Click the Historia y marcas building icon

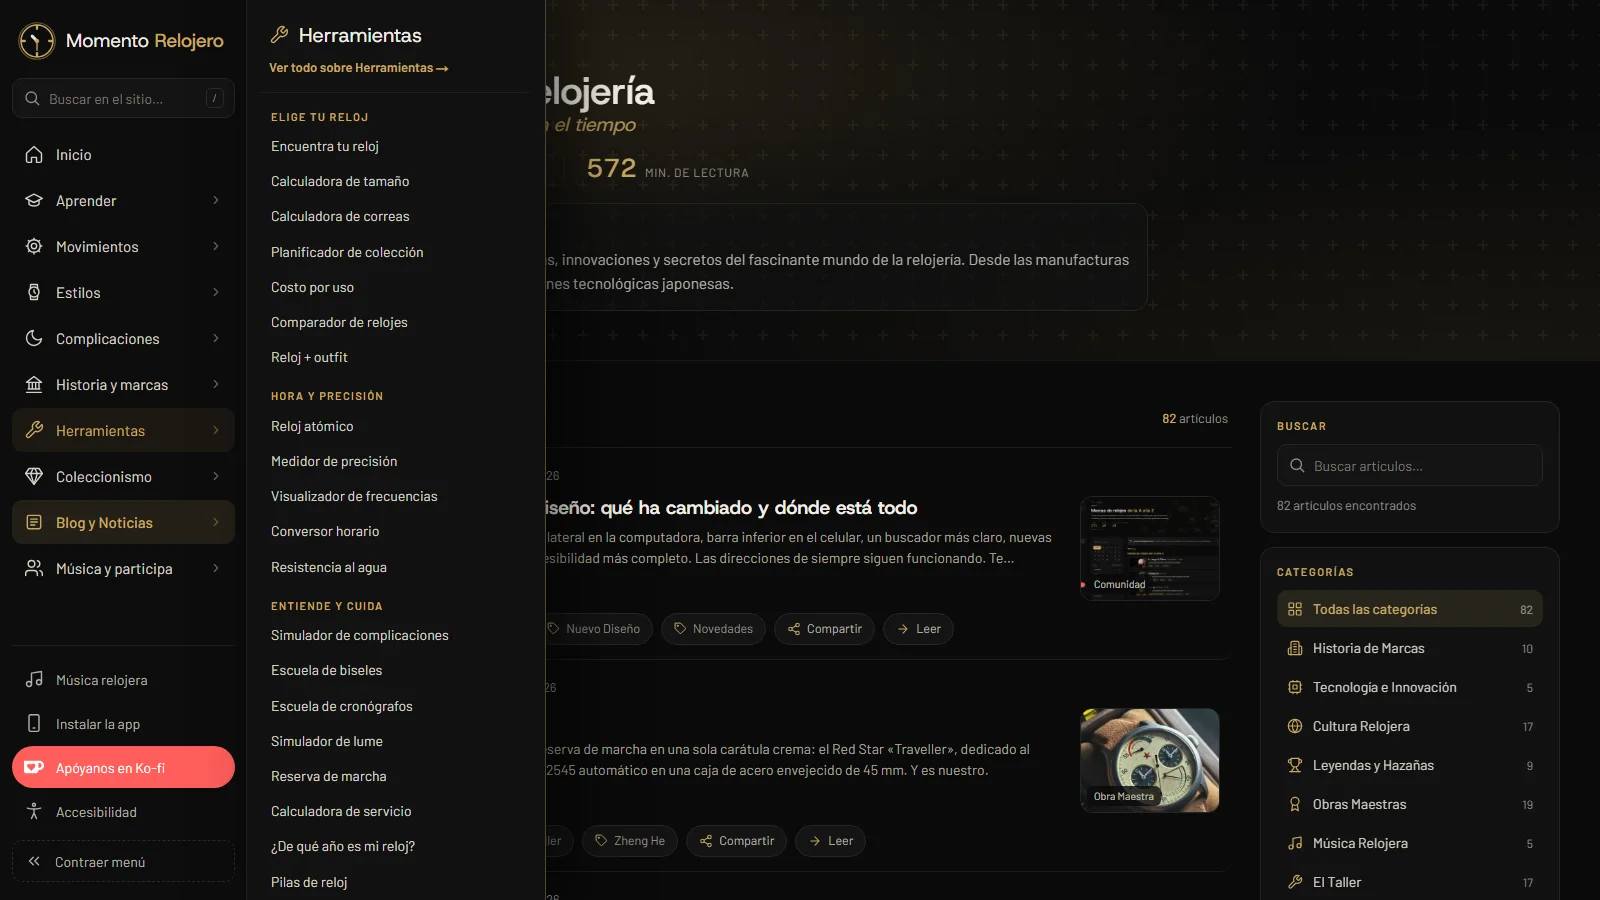click(x=34, y=385)
